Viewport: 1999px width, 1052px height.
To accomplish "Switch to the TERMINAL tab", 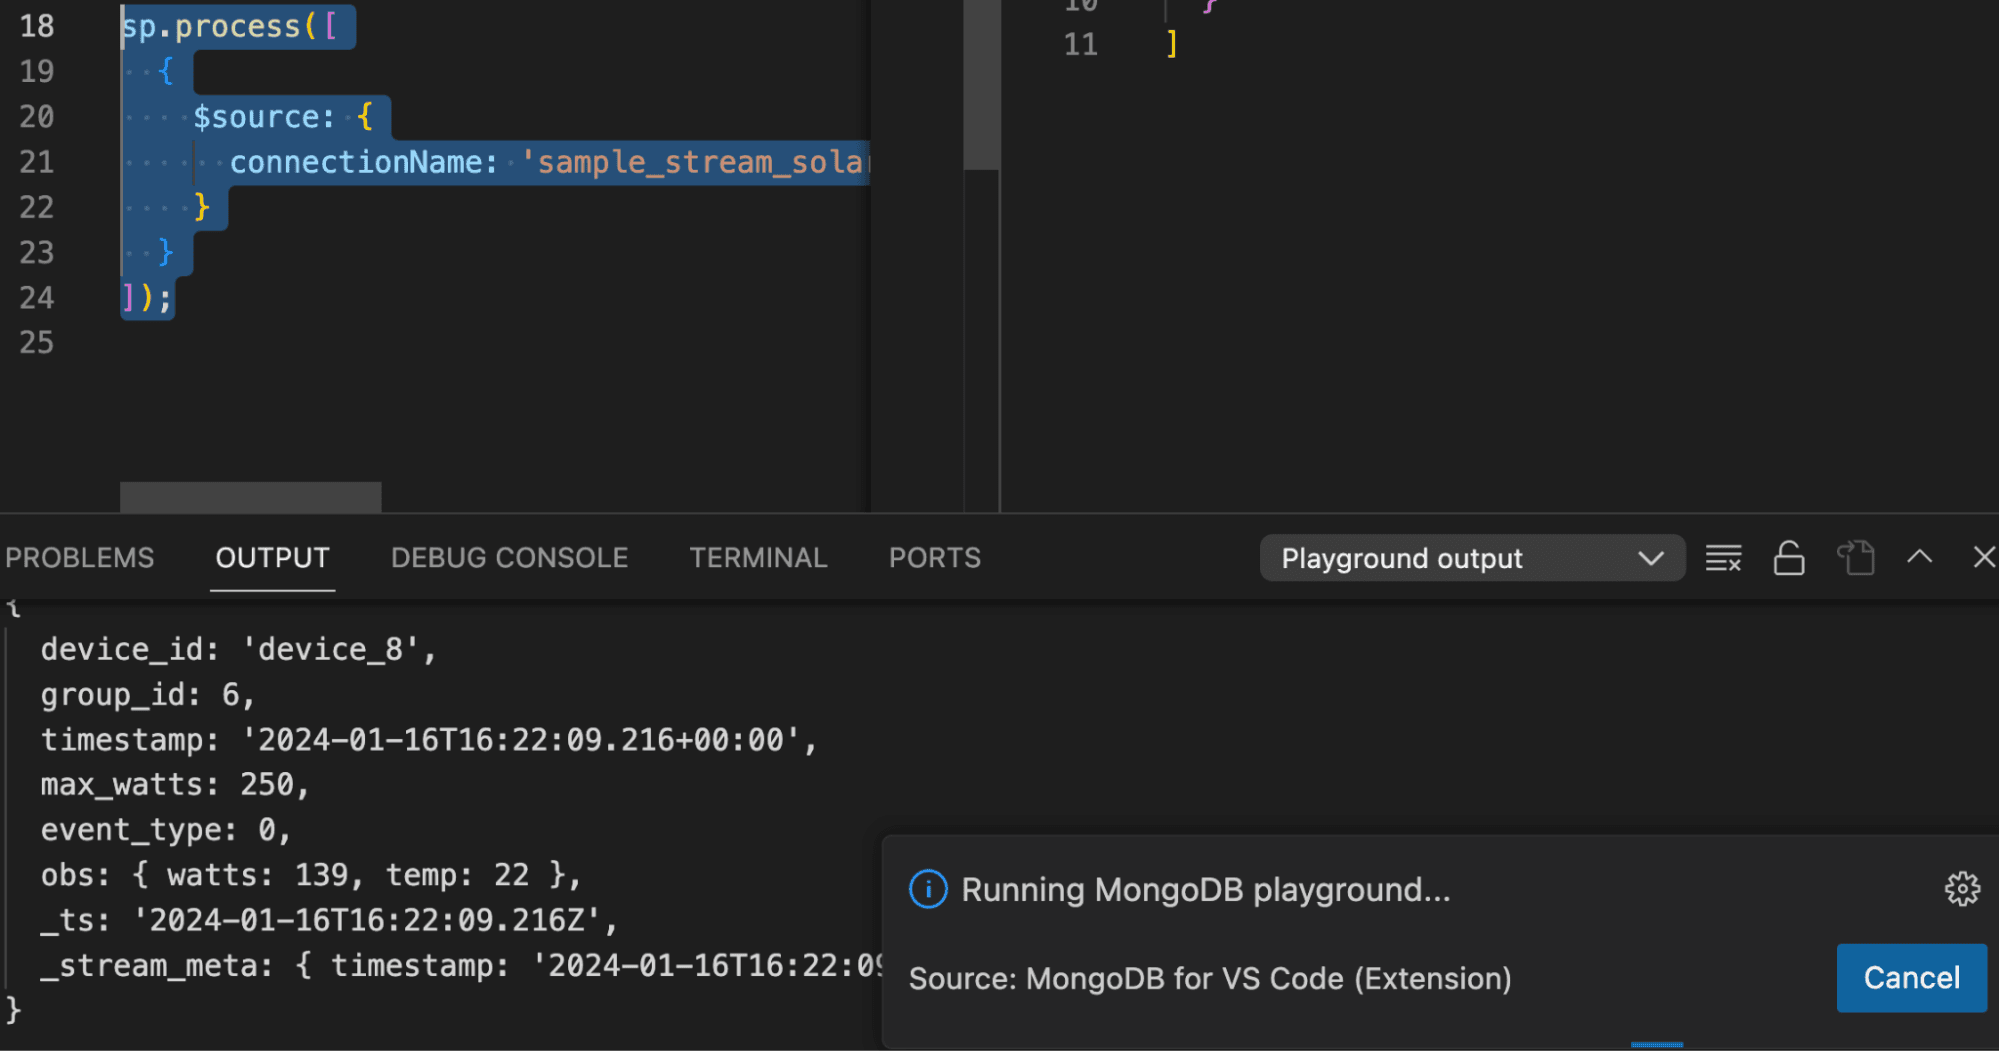I will [x=758, y=558].
